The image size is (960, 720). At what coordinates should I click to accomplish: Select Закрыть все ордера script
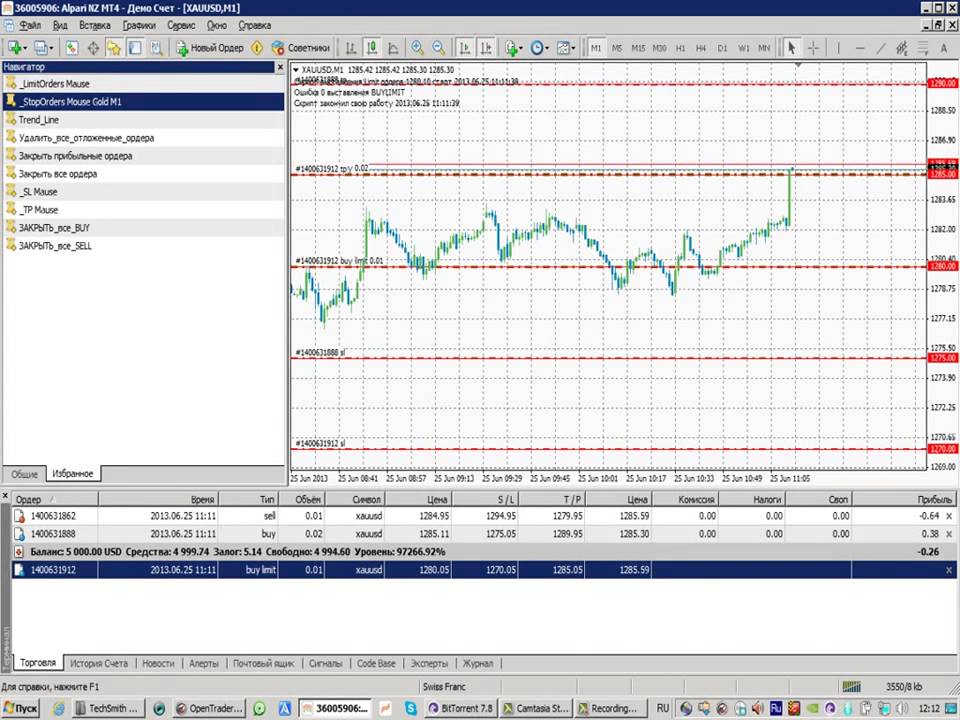[143, 174]
